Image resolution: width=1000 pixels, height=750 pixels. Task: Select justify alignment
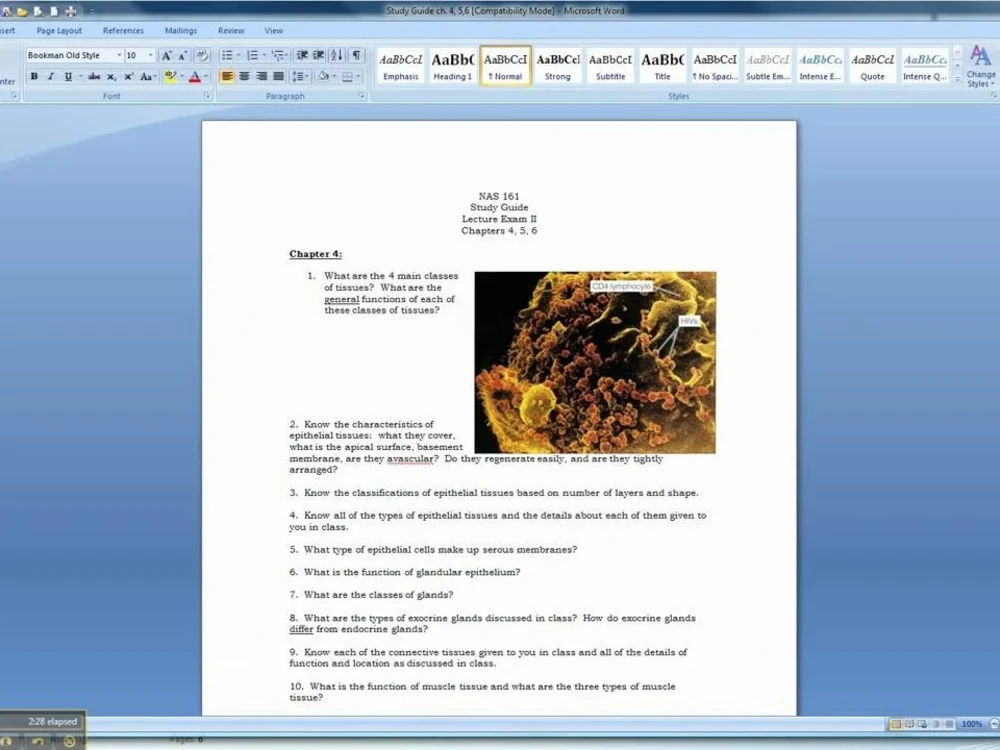(278, 77)
